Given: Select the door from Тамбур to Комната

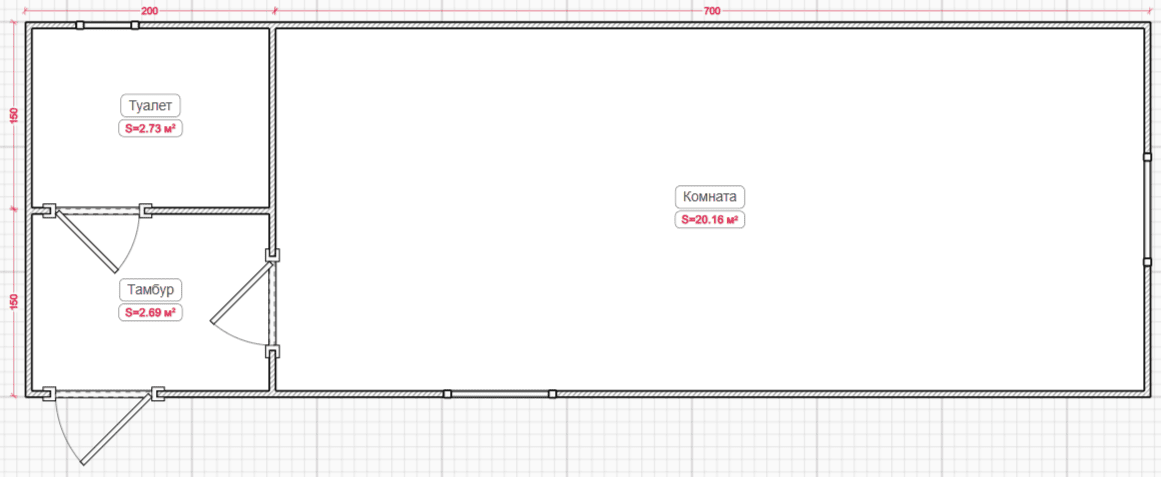Looking at the screenshot, I should tap(245, 304).
